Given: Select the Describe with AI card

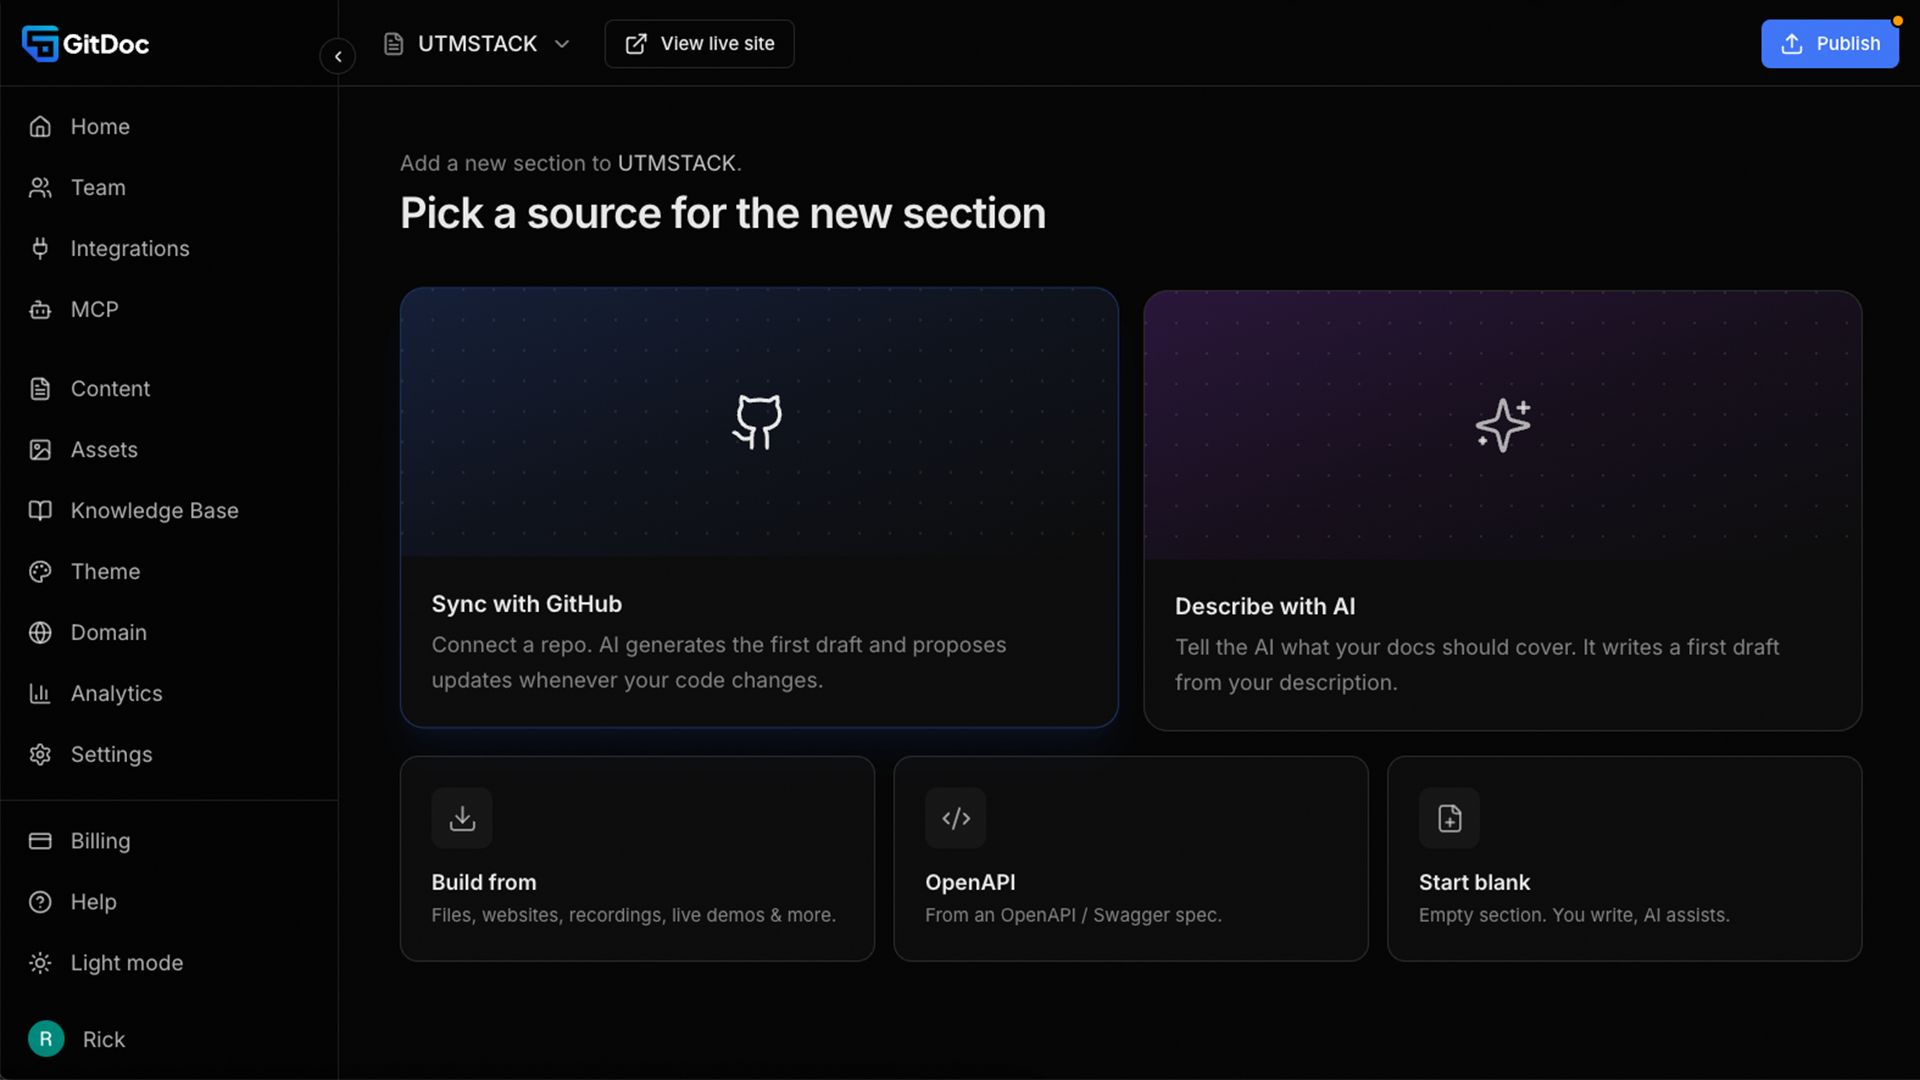Looking at the screenshot, I should coord(1503,510).
